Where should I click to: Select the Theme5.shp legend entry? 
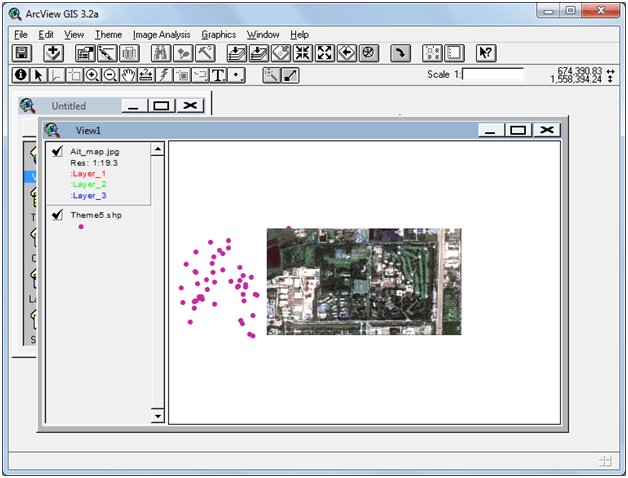point(96,215)
